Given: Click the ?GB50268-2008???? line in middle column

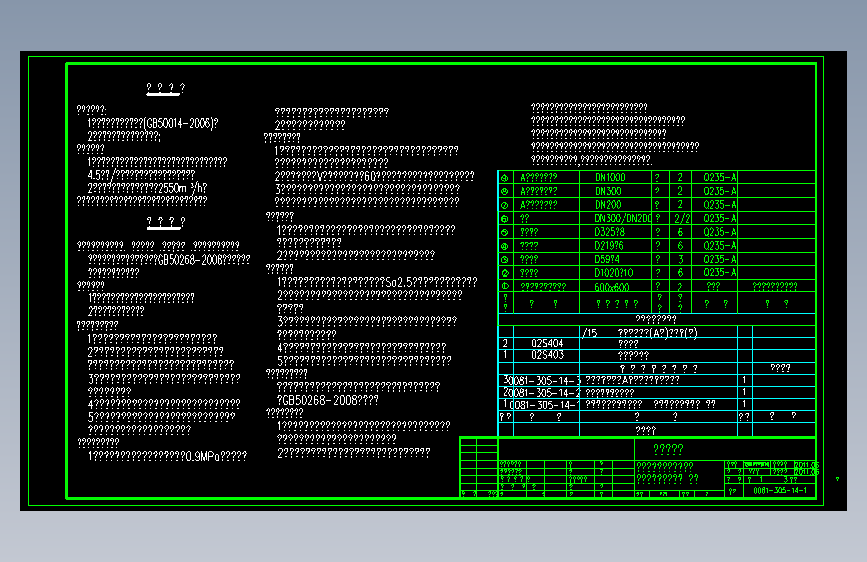Looking at the screenshot, I should tap(327, 400).
